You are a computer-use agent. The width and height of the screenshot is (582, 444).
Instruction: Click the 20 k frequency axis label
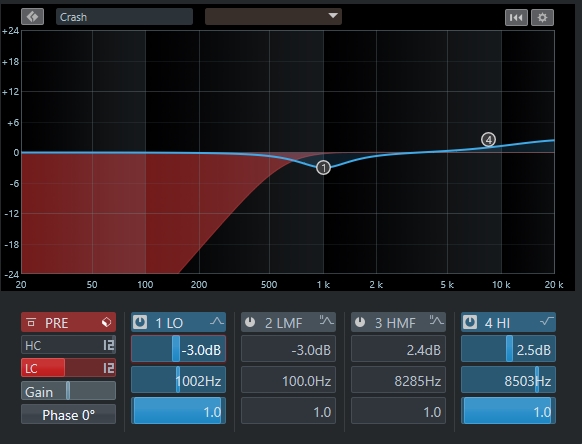pyautogui.click(x=554, y=285)
